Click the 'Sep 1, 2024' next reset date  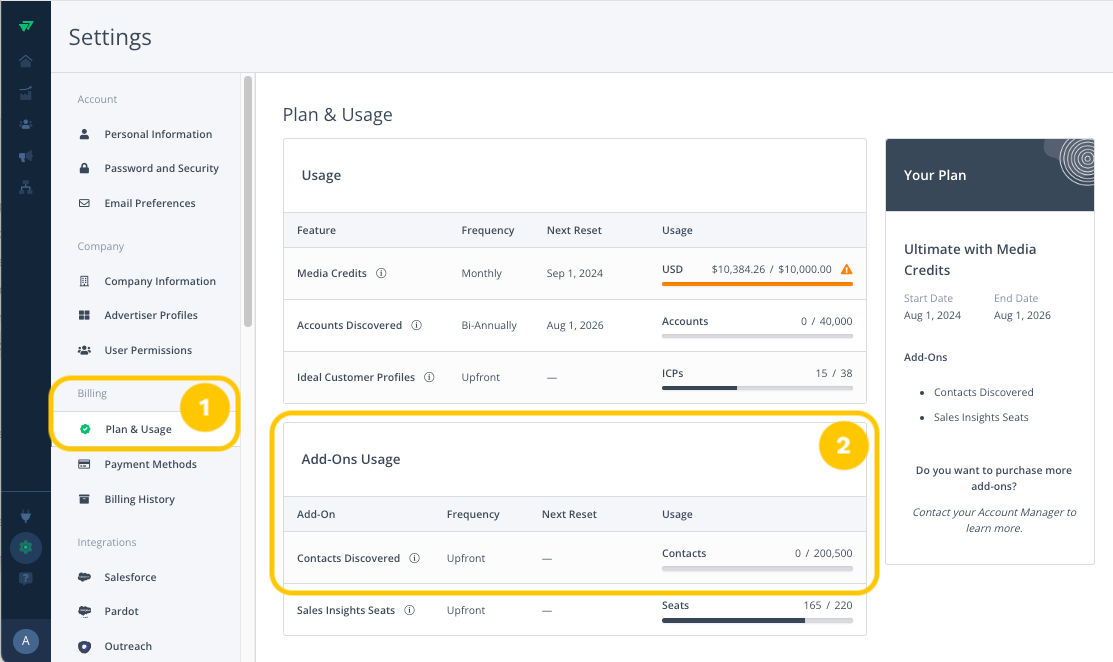pyautogui.click(x=574, y=273)
